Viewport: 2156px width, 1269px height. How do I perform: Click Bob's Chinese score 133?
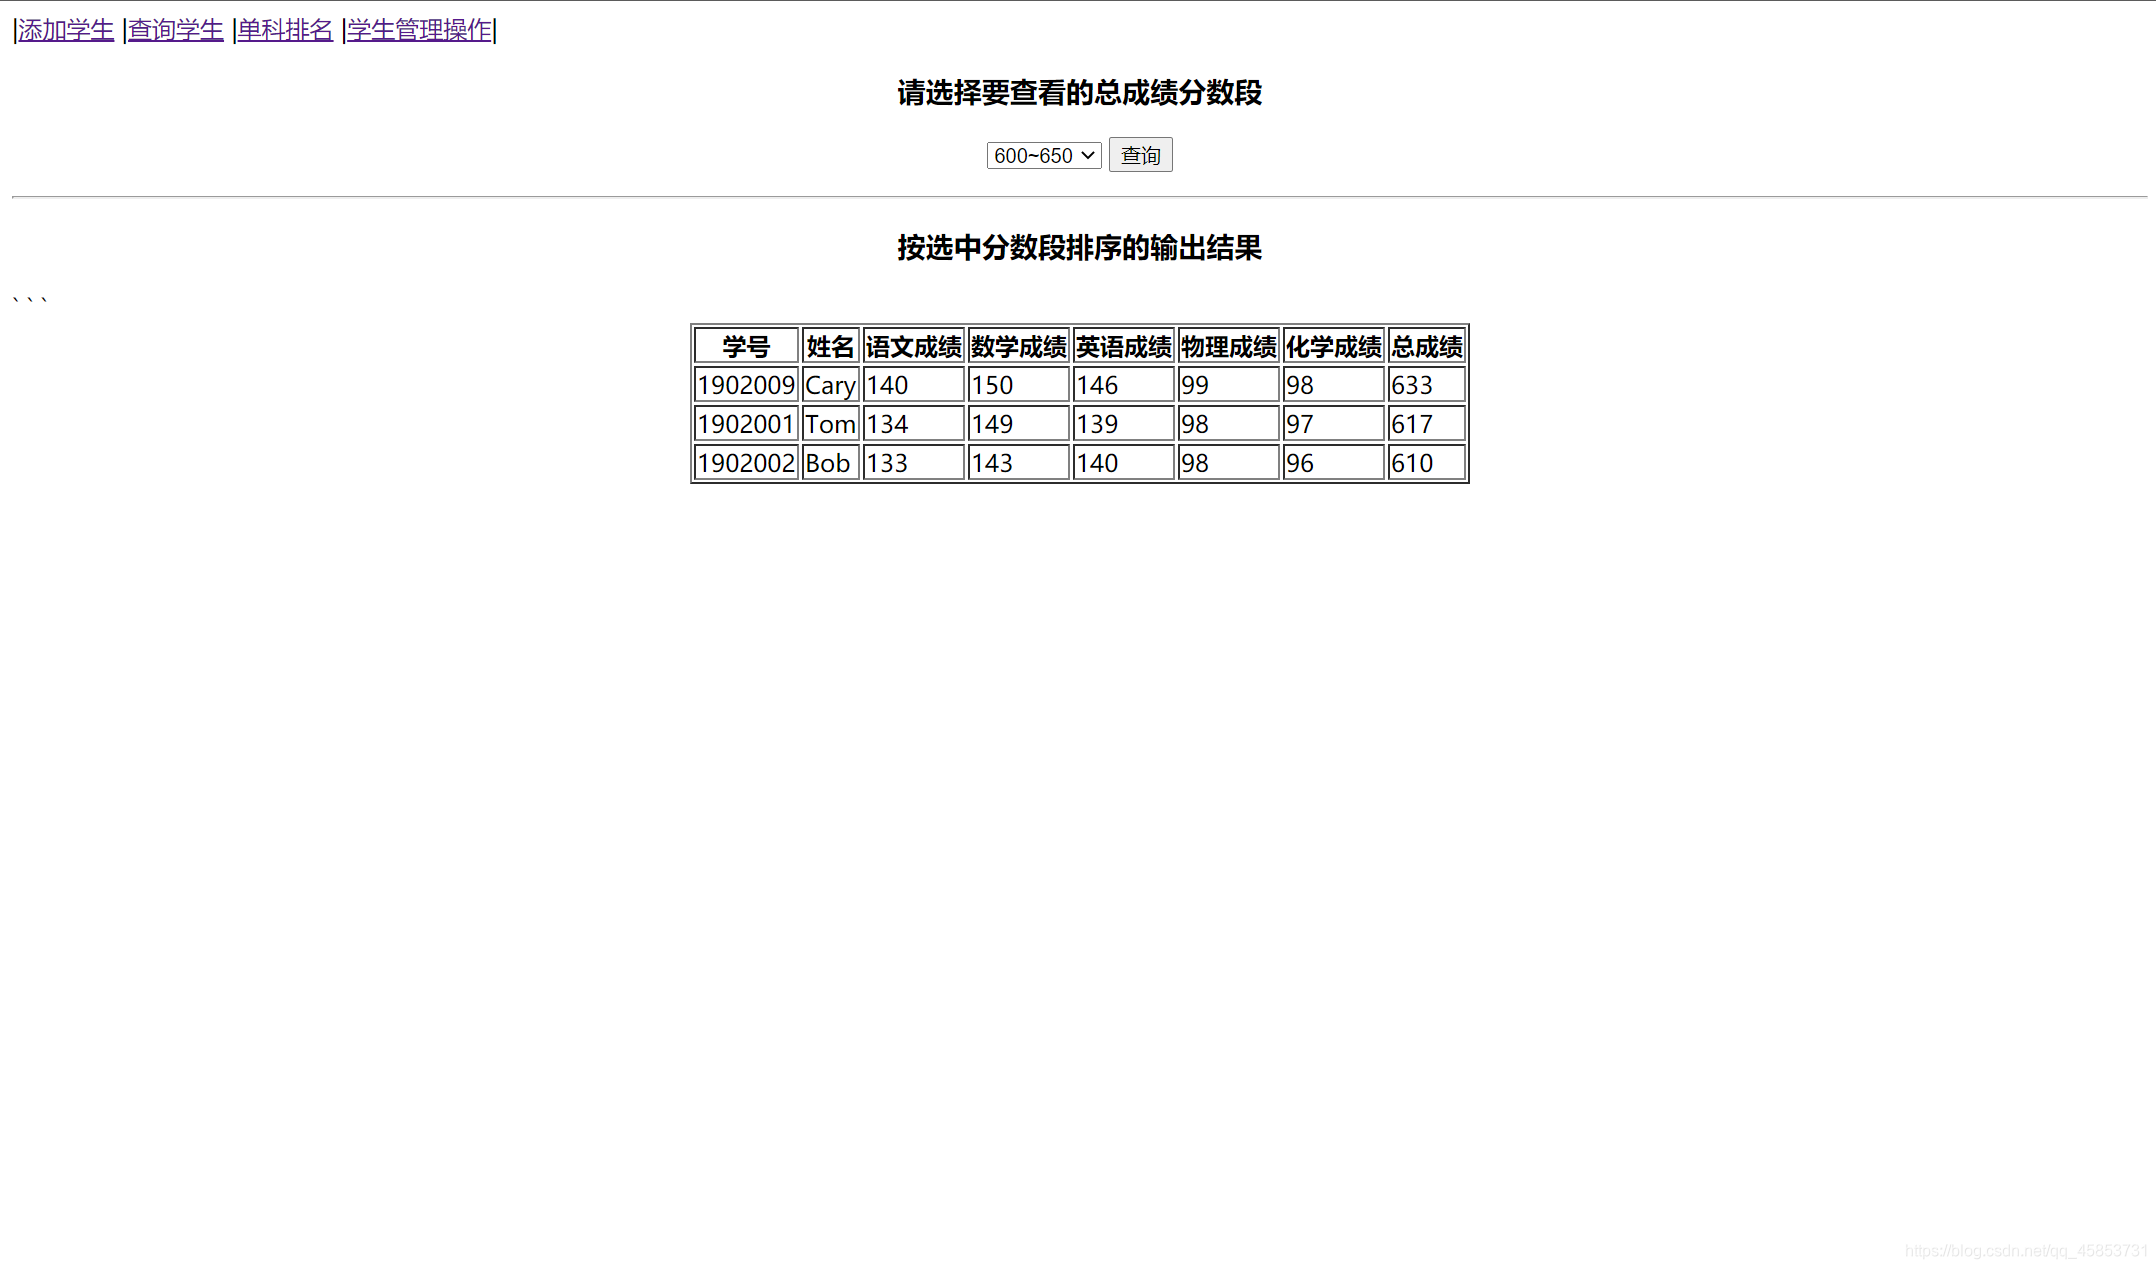(914, 463)
